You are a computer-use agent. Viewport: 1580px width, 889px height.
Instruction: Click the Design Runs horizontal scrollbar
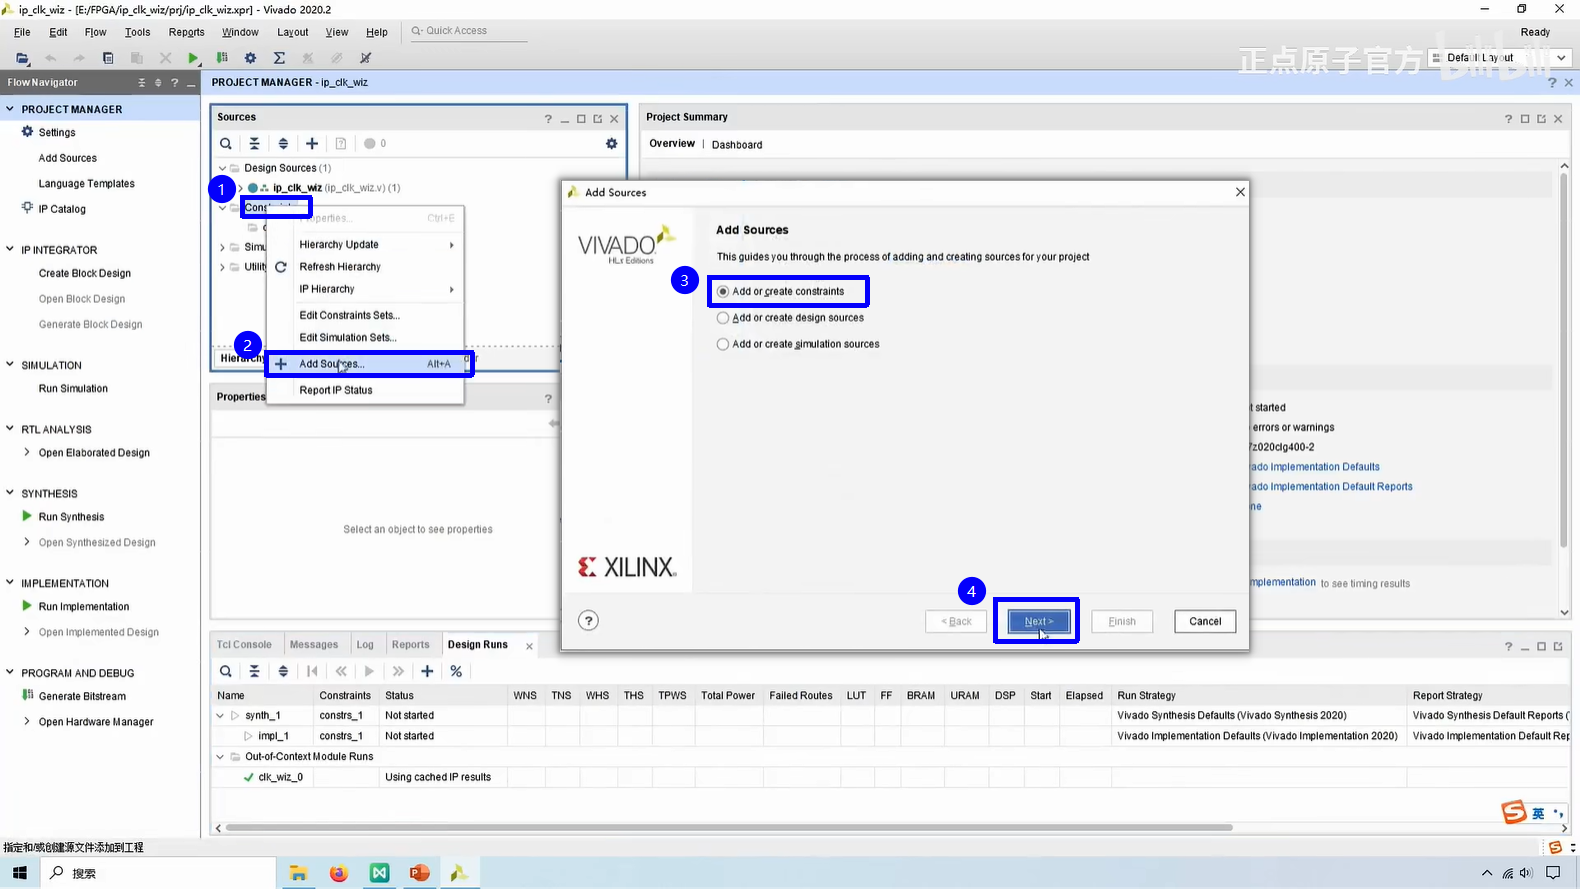pyautogui.click(x=730, y=828)
